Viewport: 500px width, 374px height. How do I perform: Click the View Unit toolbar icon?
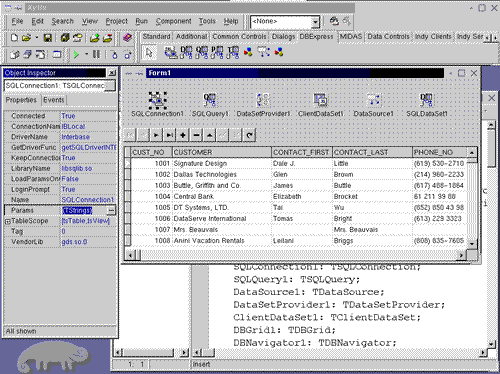pos(15,54)
